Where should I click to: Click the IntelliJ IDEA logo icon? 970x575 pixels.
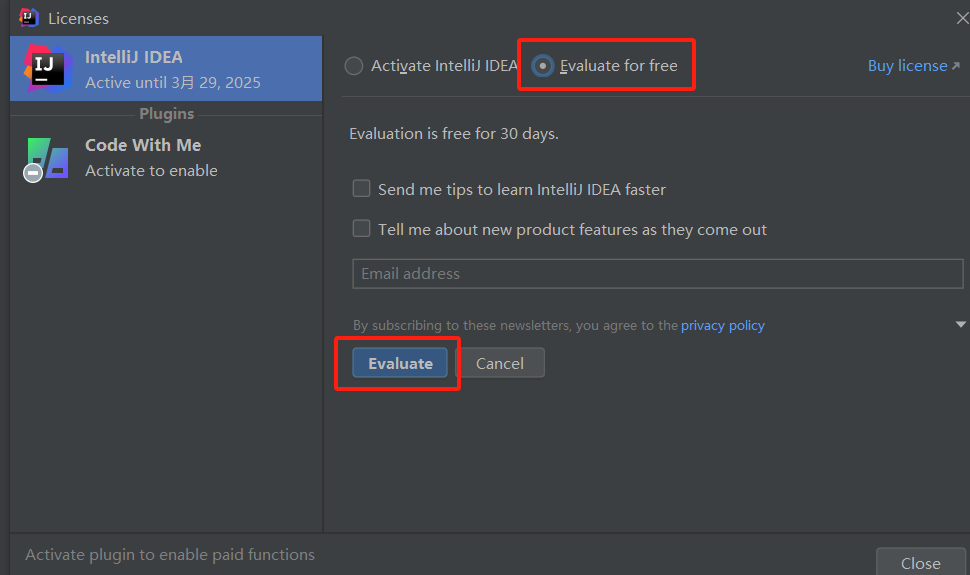coord(48,69)
